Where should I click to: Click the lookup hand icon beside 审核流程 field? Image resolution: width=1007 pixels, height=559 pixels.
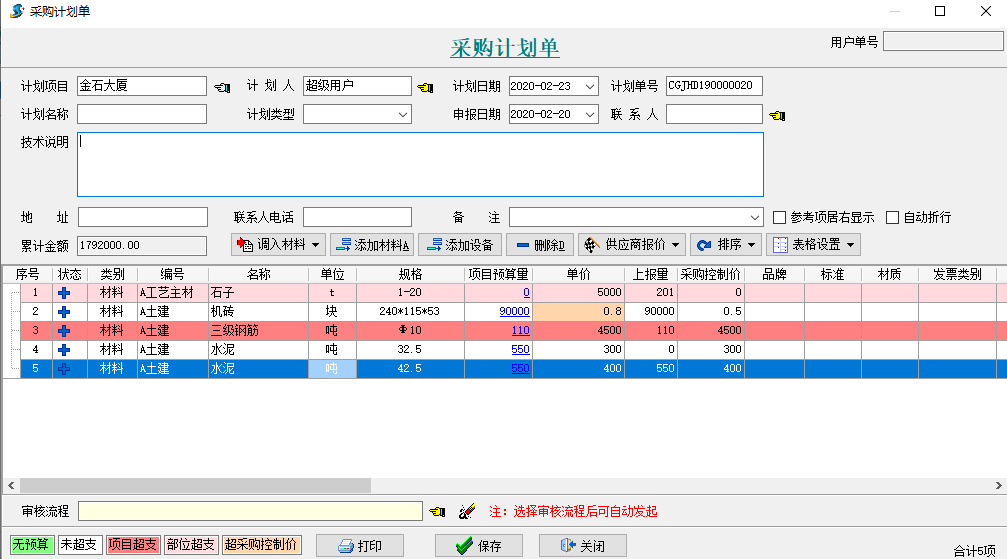point(437,512)
